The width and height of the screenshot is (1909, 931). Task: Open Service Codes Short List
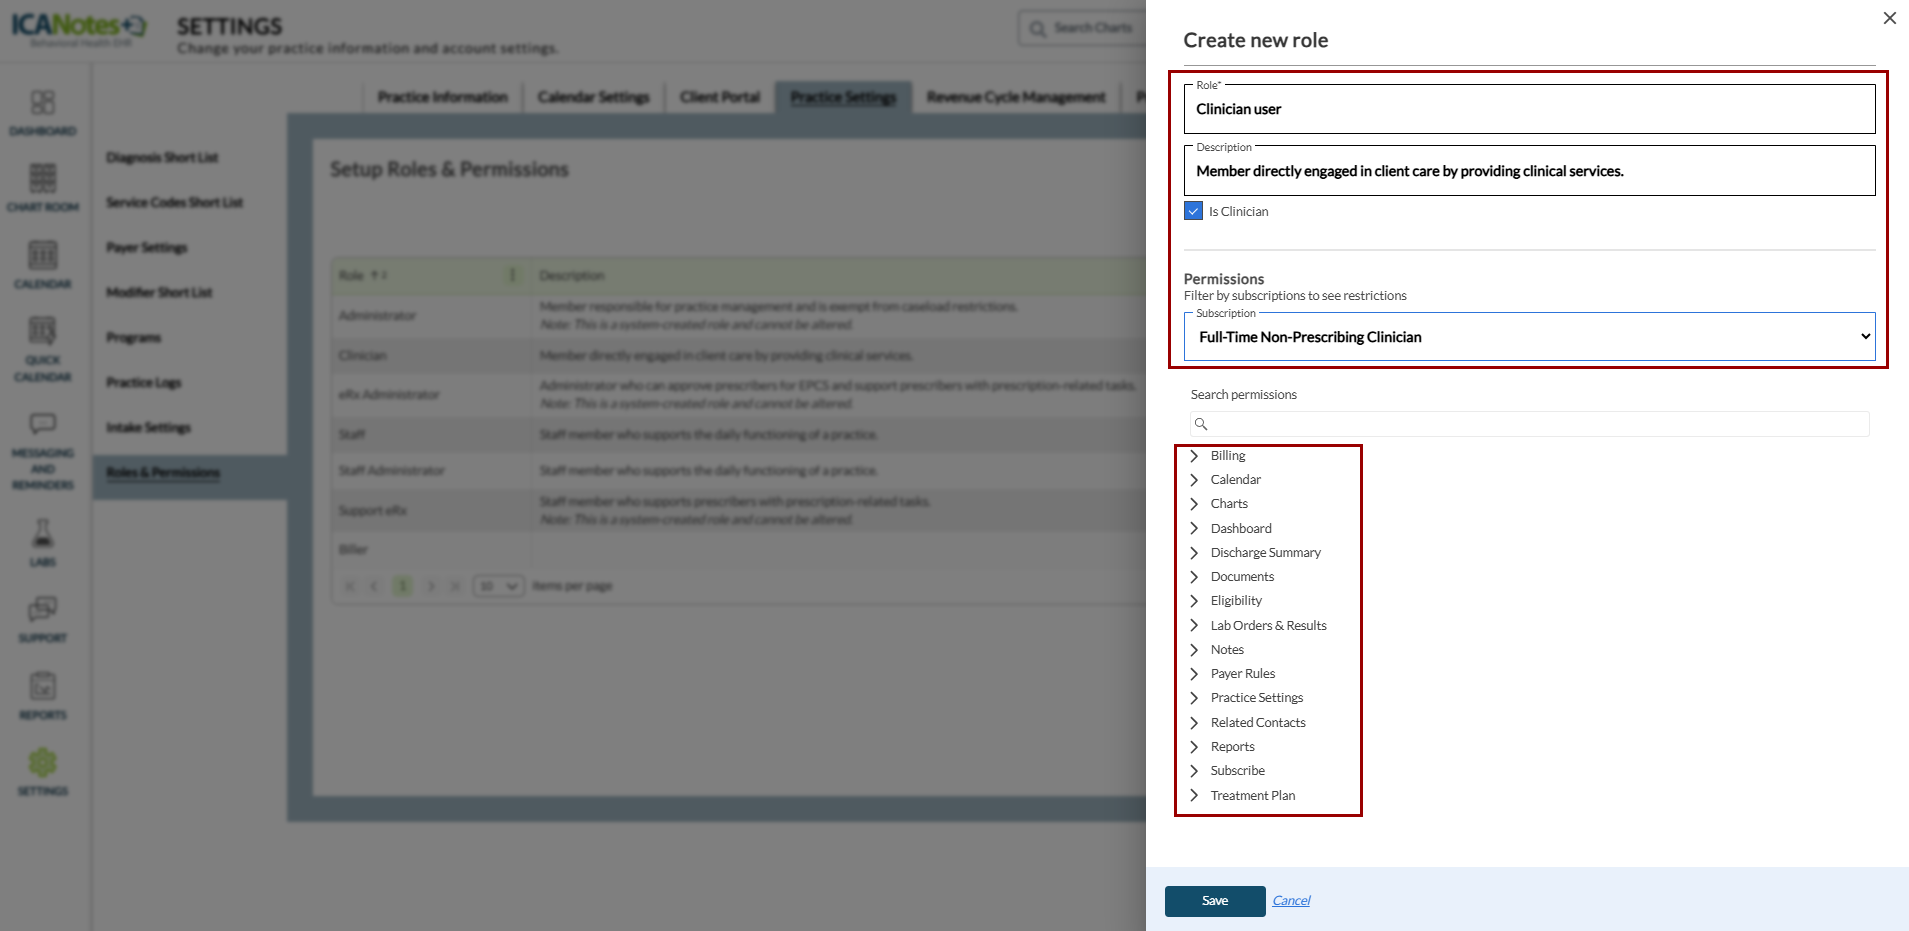click(175, 203)
